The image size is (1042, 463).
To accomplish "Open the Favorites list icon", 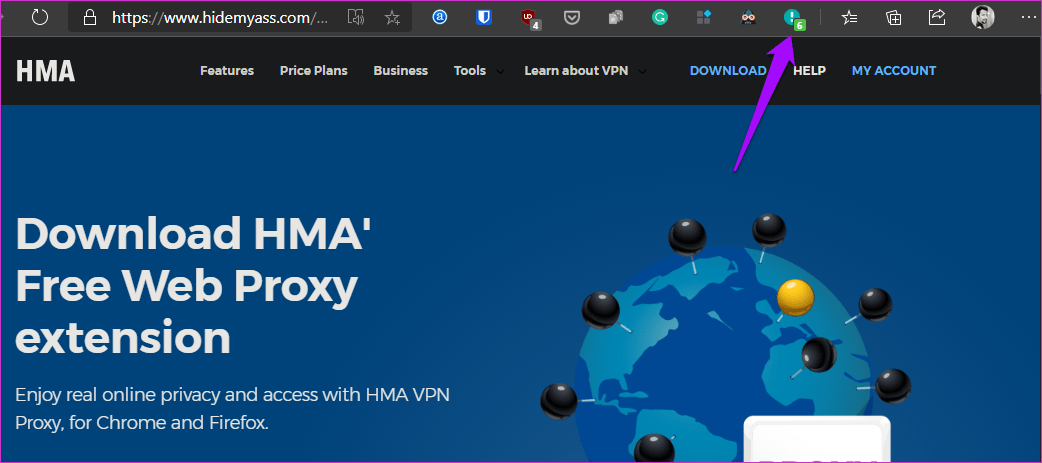I will (x=849, y=17).
